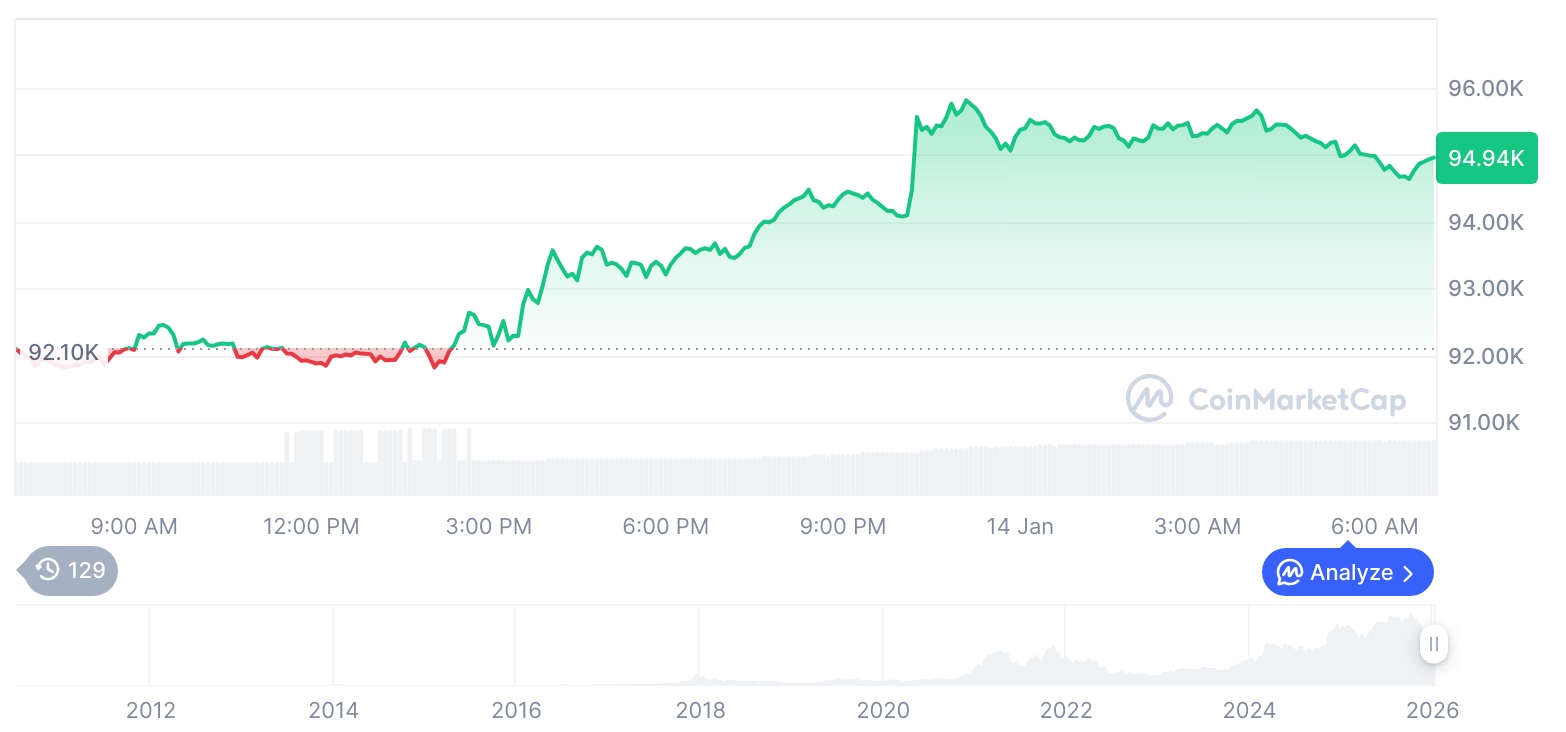Select the green 94.94K current price tag

[1485, 158]
